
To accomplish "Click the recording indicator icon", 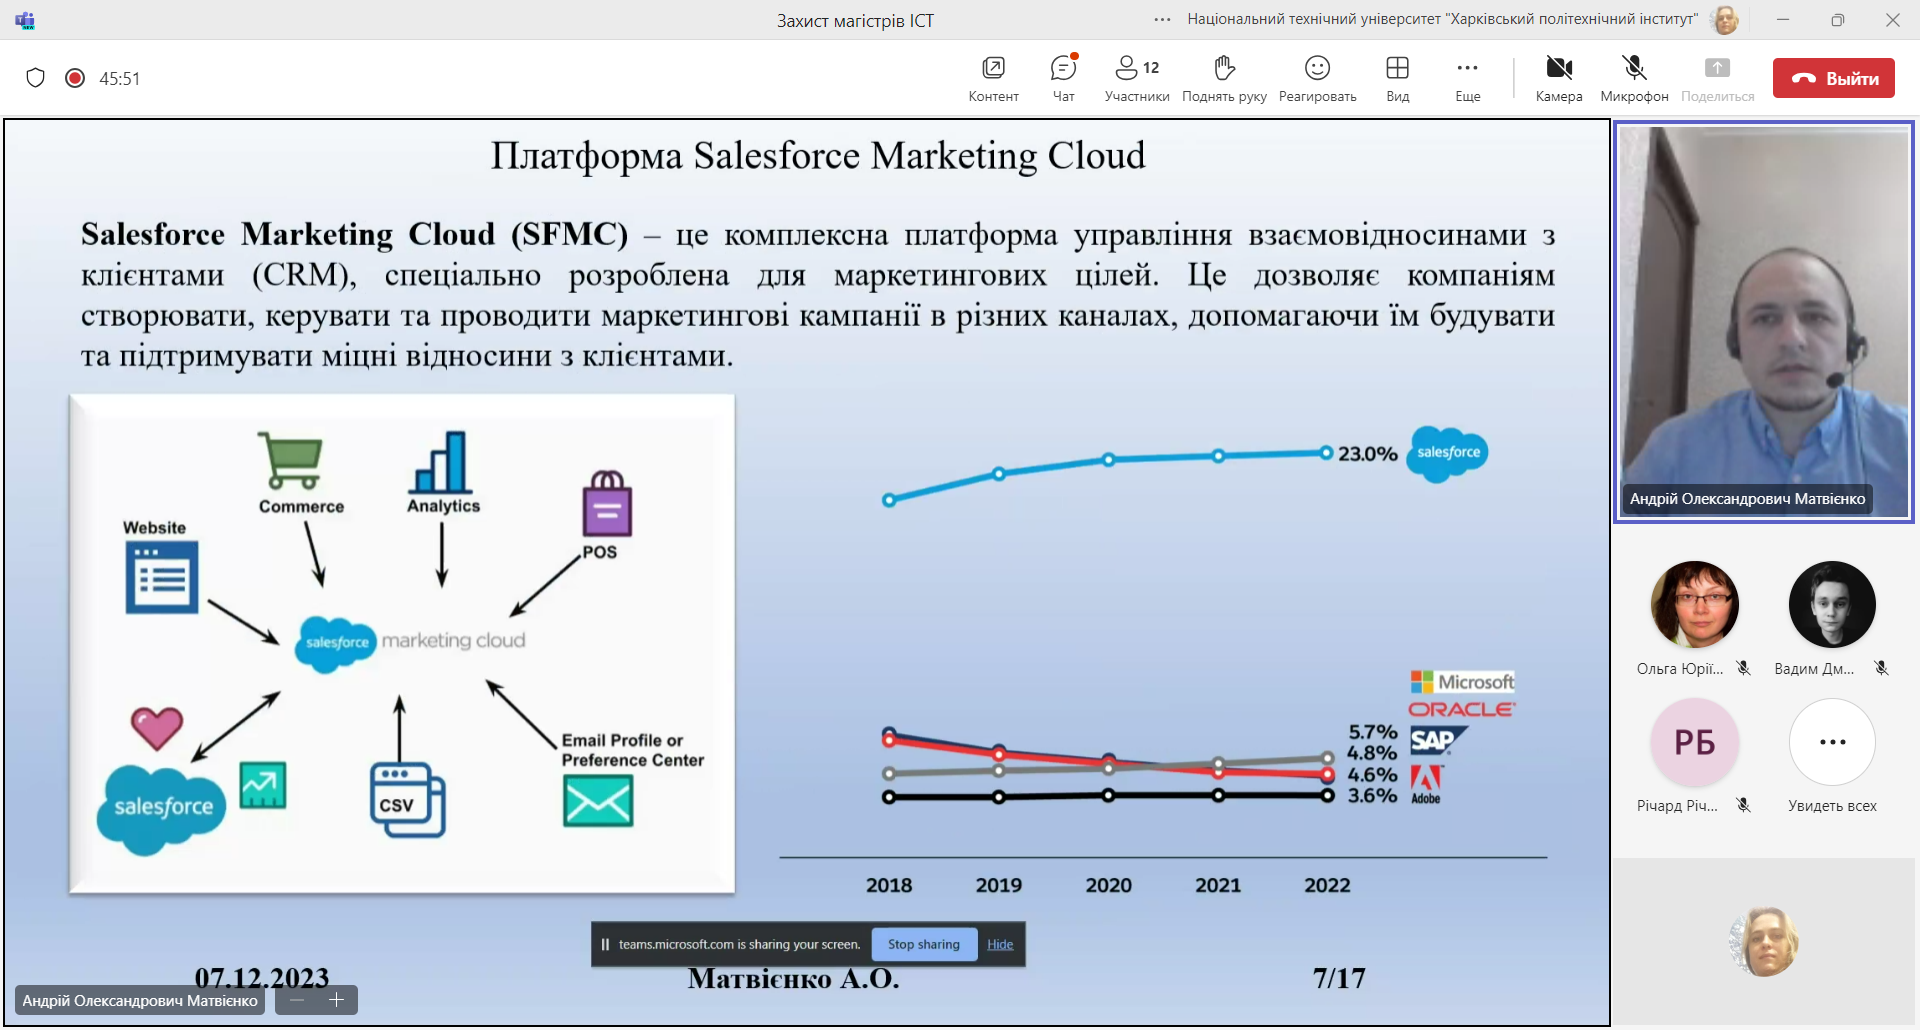I will coord(75,78).
